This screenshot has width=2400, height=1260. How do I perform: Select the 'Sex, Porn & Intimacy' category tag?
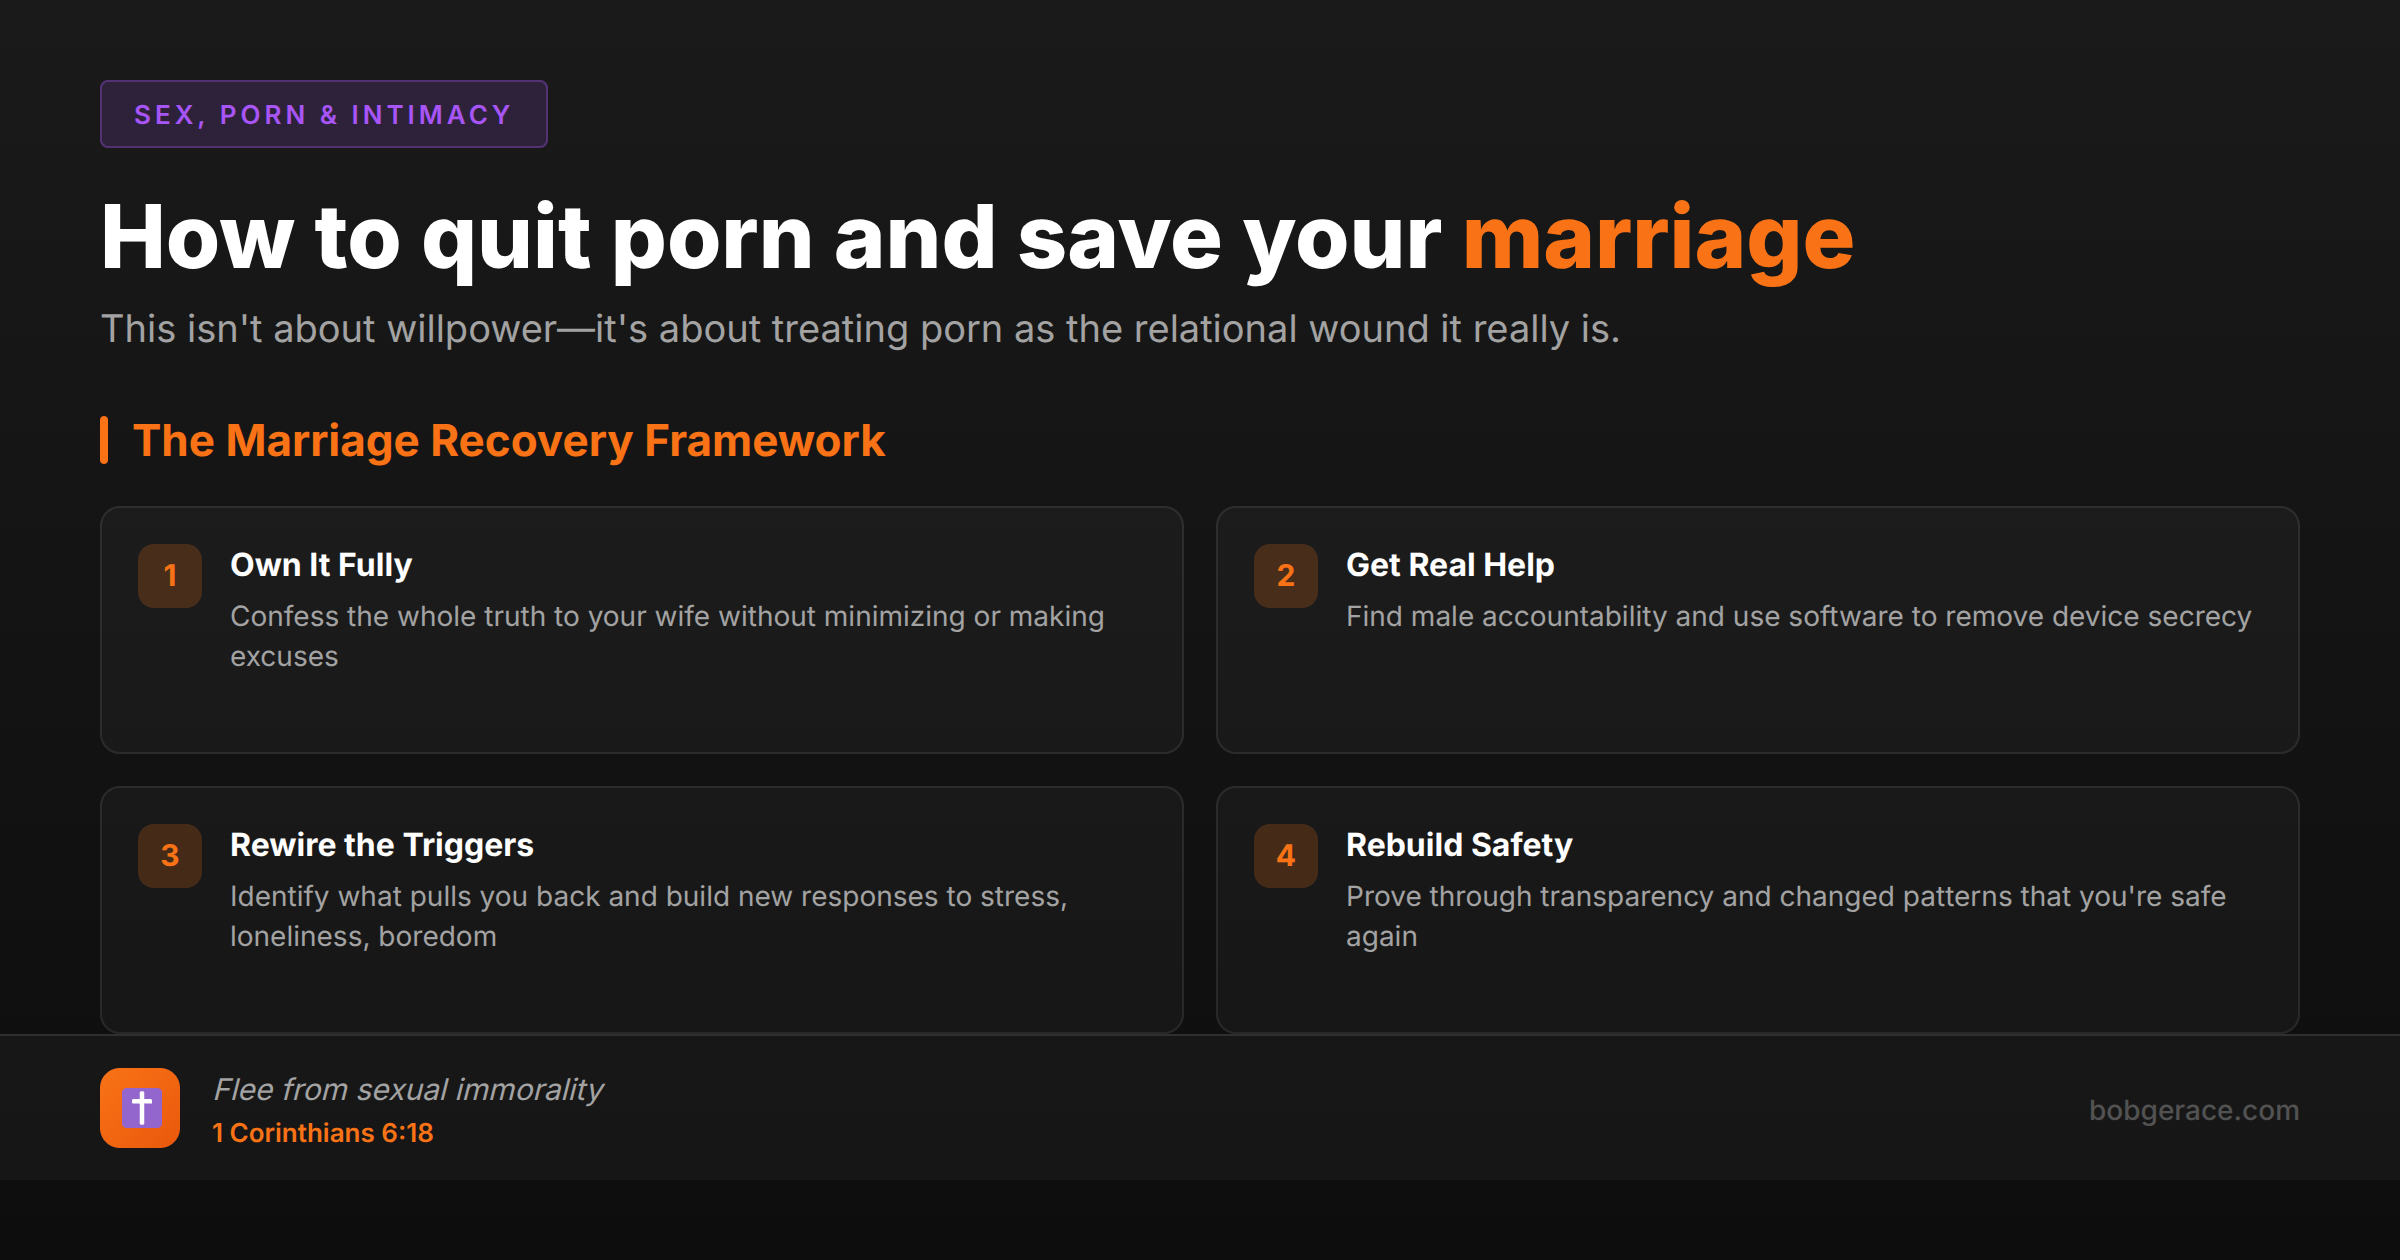(324, 114)
